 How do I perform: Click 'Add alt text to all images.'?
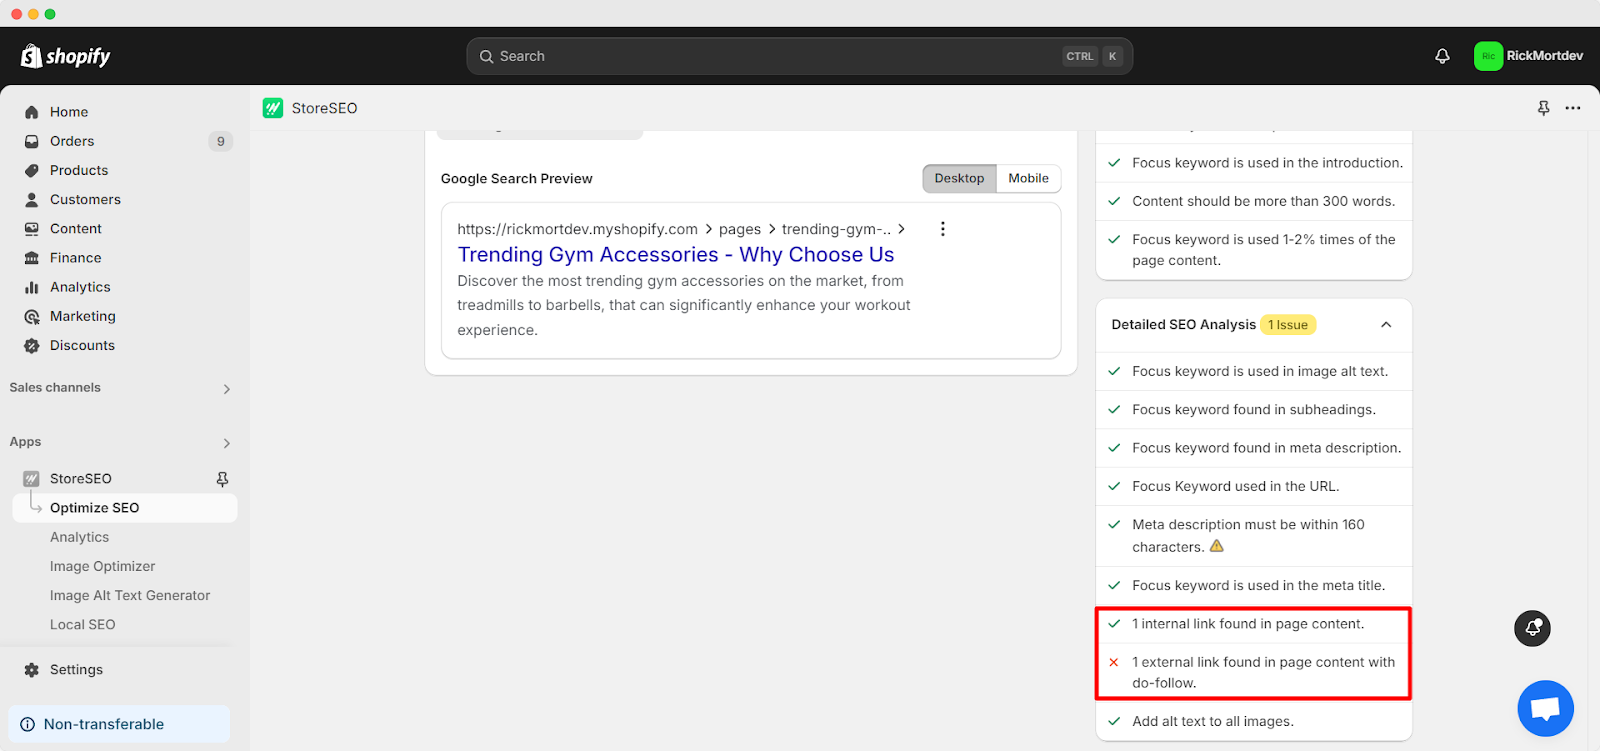coord(1213,721)
